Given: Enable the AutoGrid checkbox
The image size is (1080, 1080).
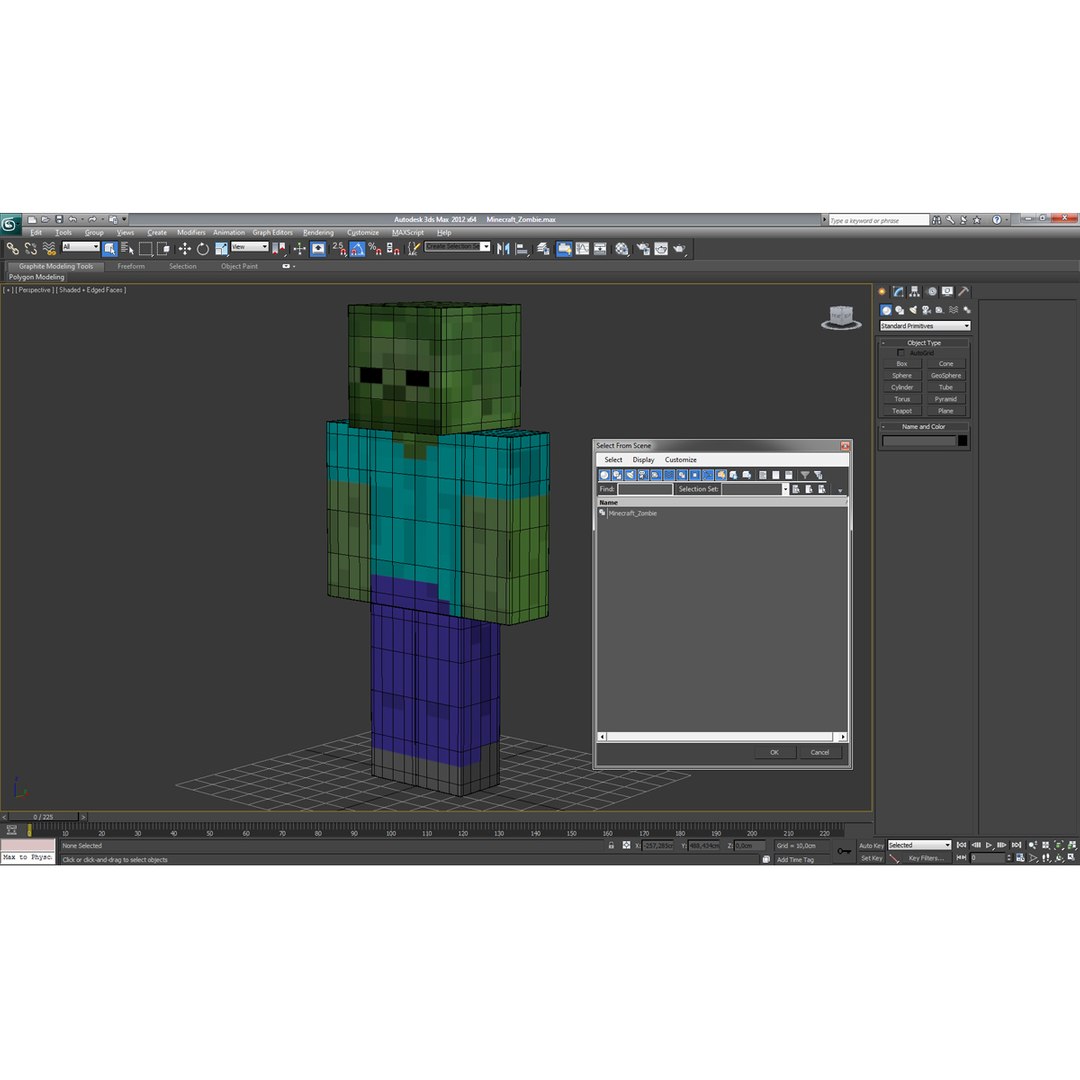Looking at the screenshot, I should [900, 353].
